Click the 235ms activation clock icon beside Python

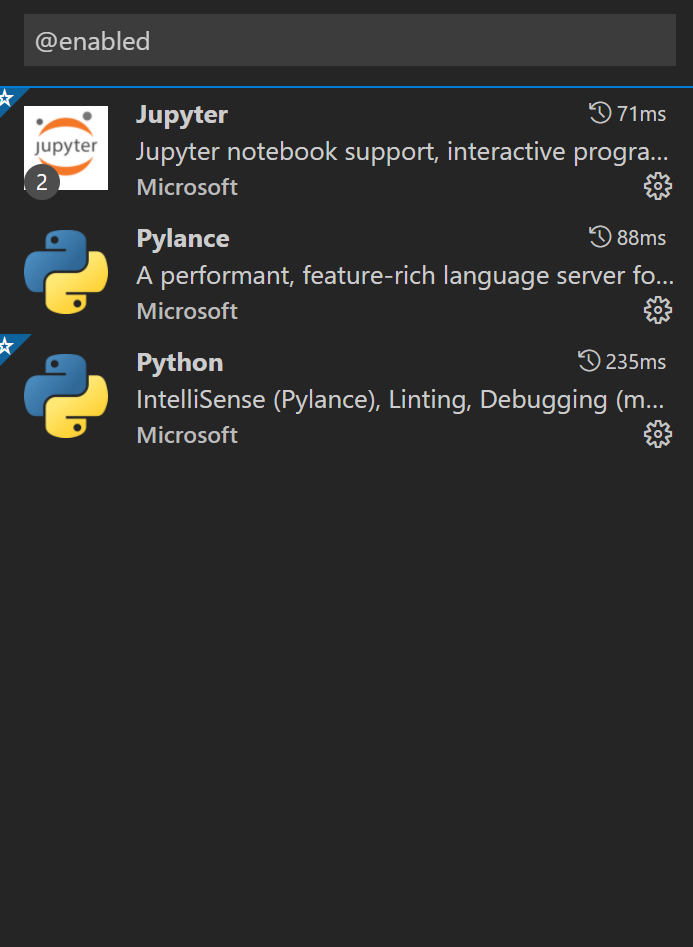coord(589,361)
